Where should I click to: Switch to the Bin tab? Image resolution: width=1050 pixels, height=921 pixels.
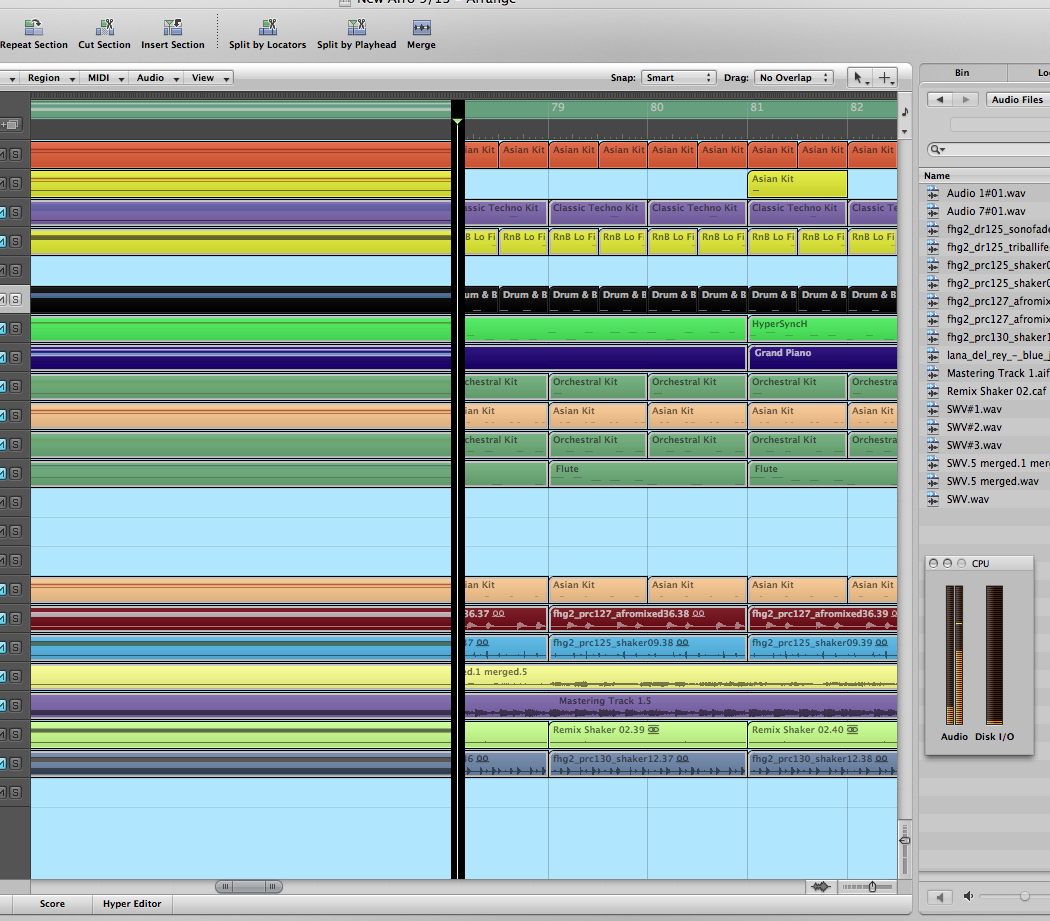[x=962, y=73]
